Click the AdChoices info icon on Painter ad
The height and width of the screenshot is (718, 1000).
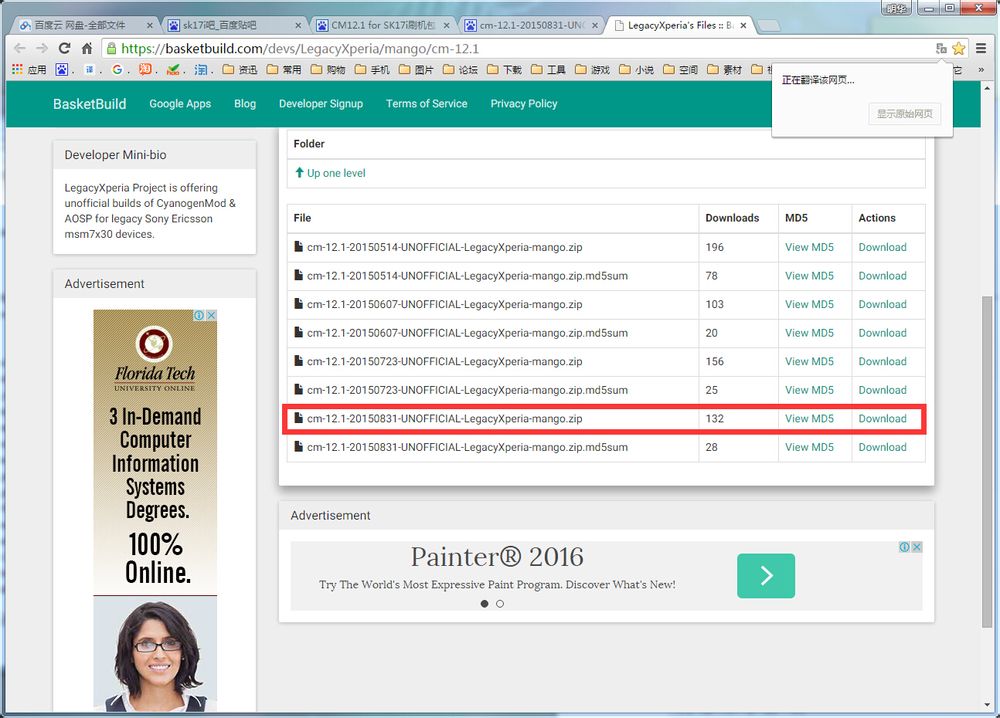tap(904, 547)
